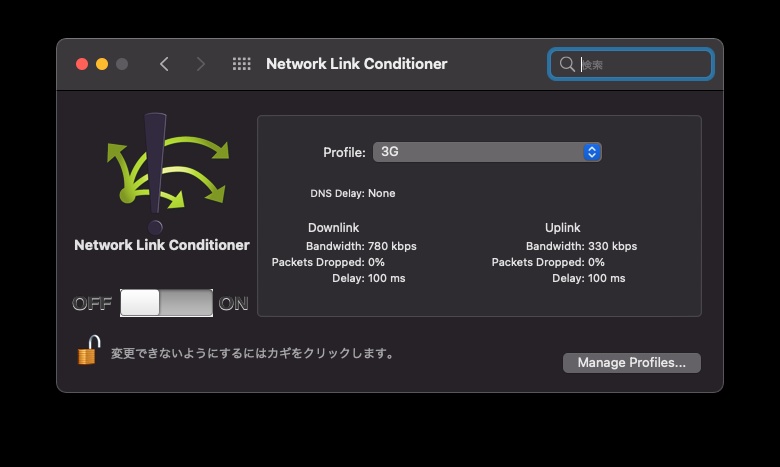Click the Profile: label

point(344,152)
